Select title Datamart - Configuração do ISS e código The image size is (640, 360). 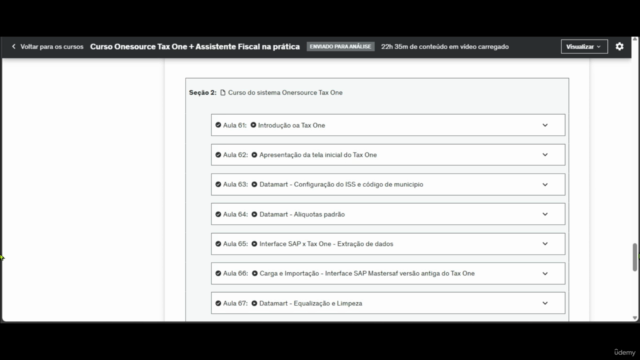click(x=341, y=184)
